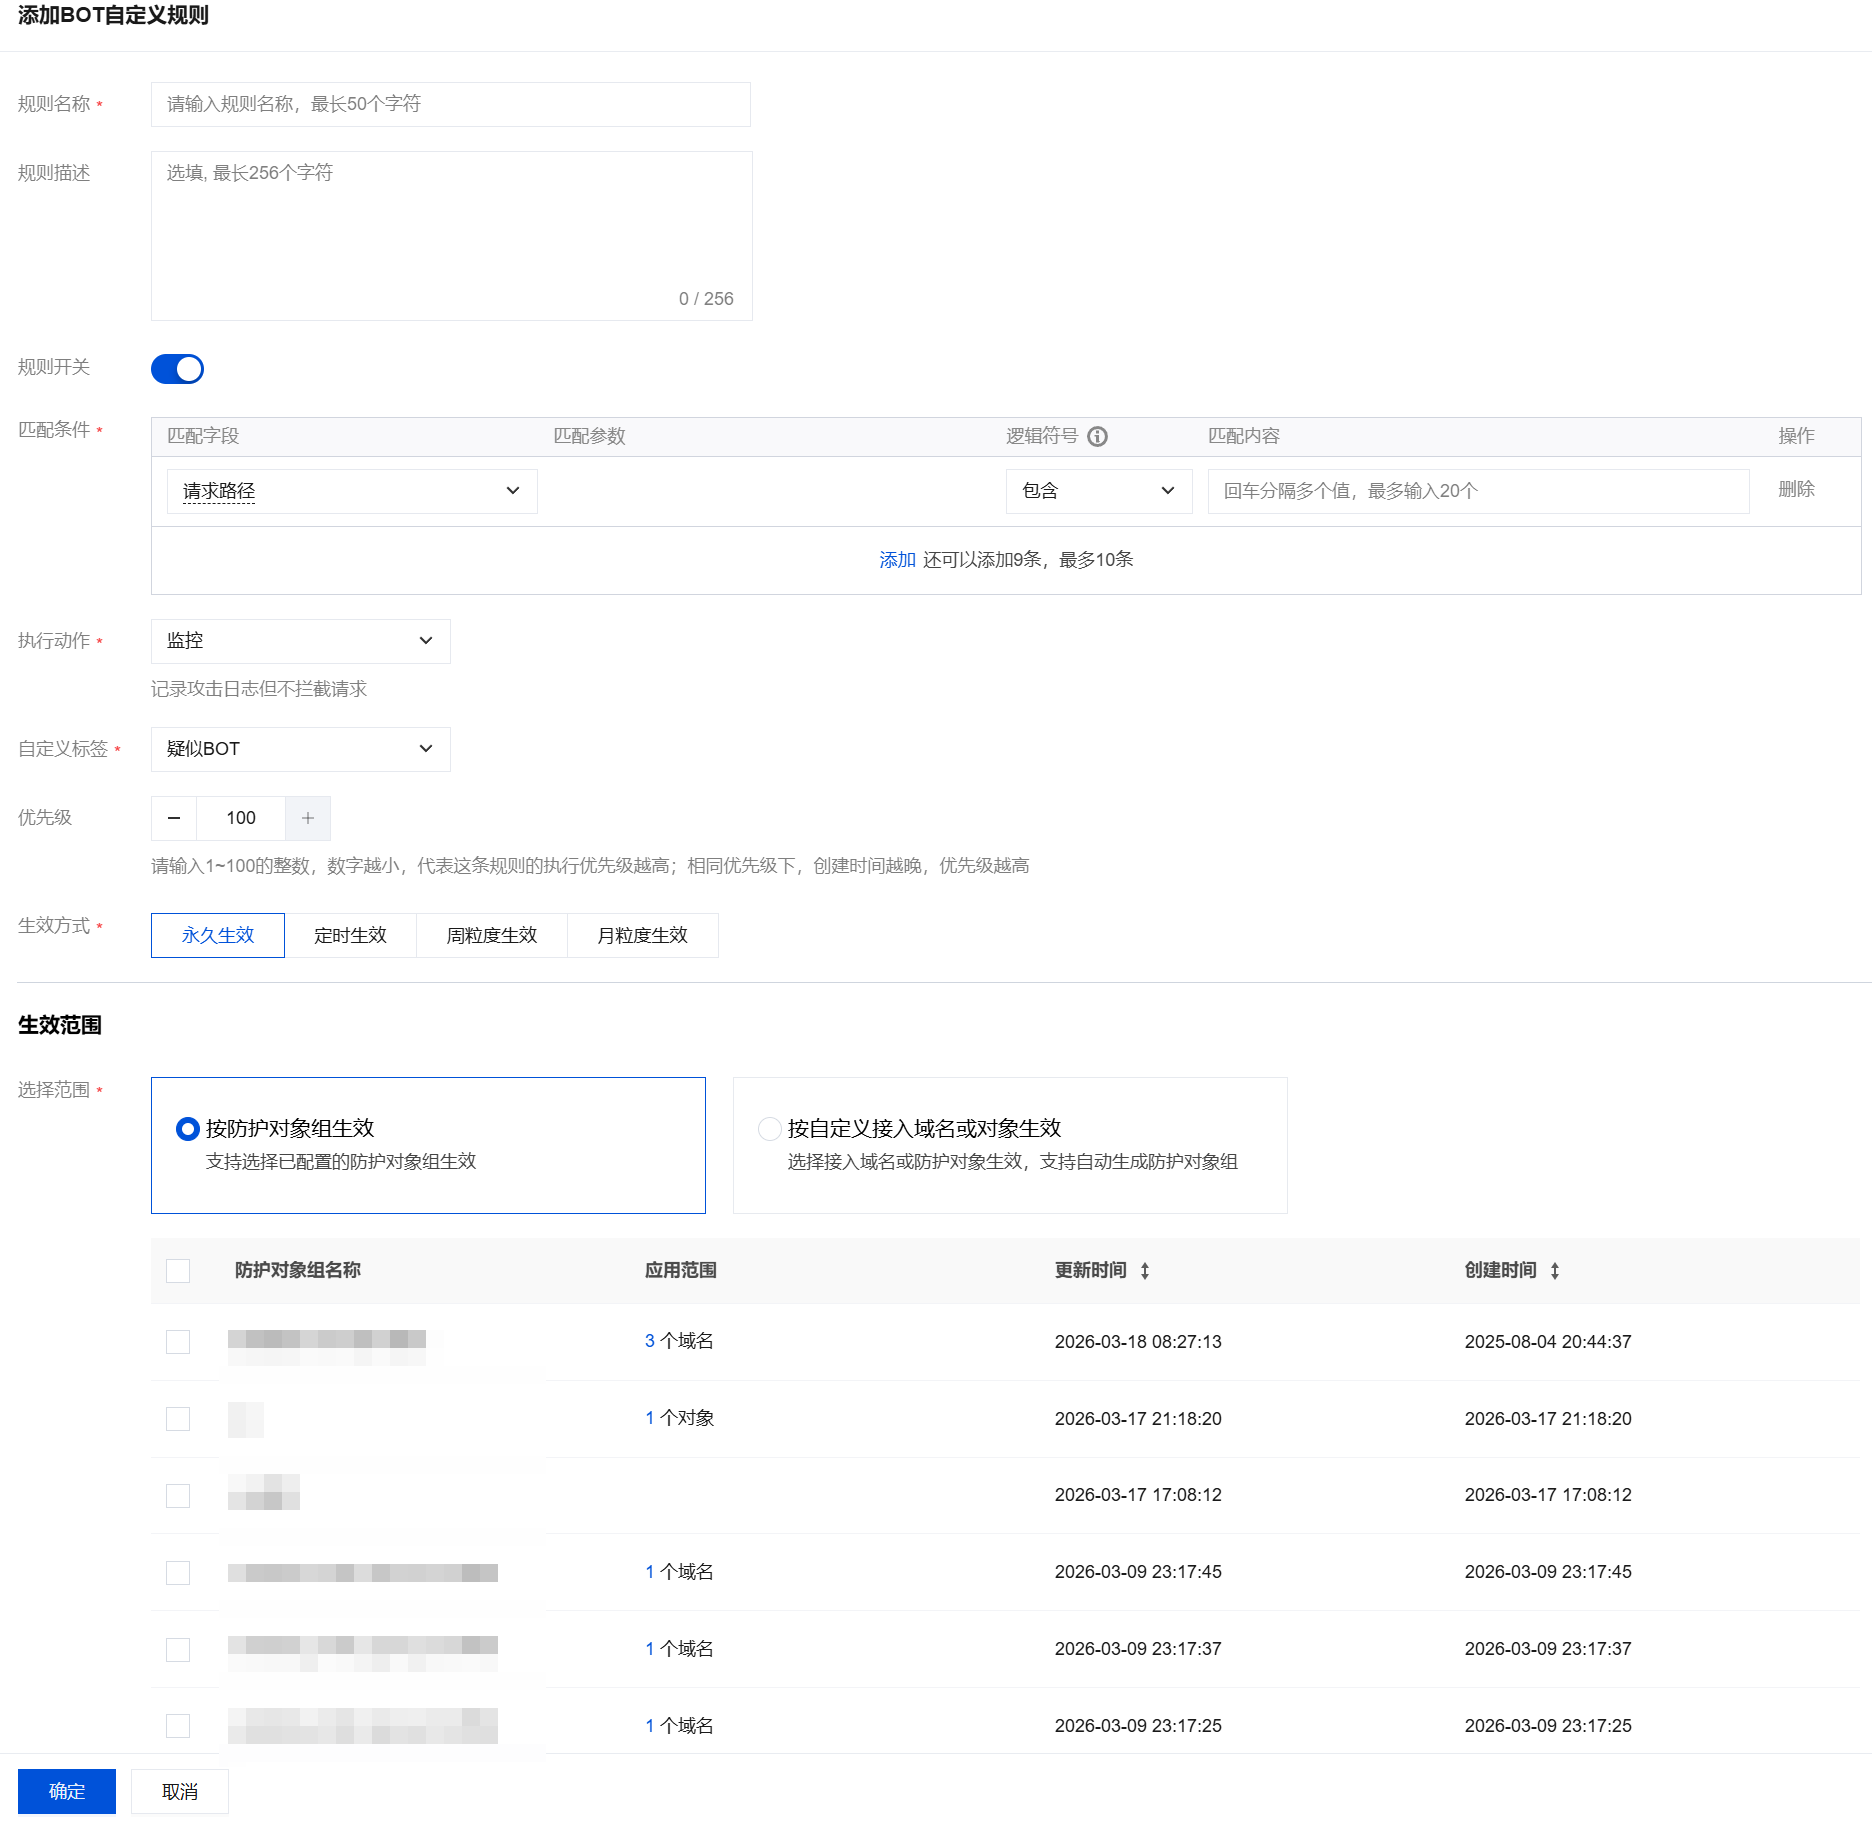The width and height of the screenshot is (1872, 1825).
Task: Decrease priority with the minus button
Action: click(174, 818)
